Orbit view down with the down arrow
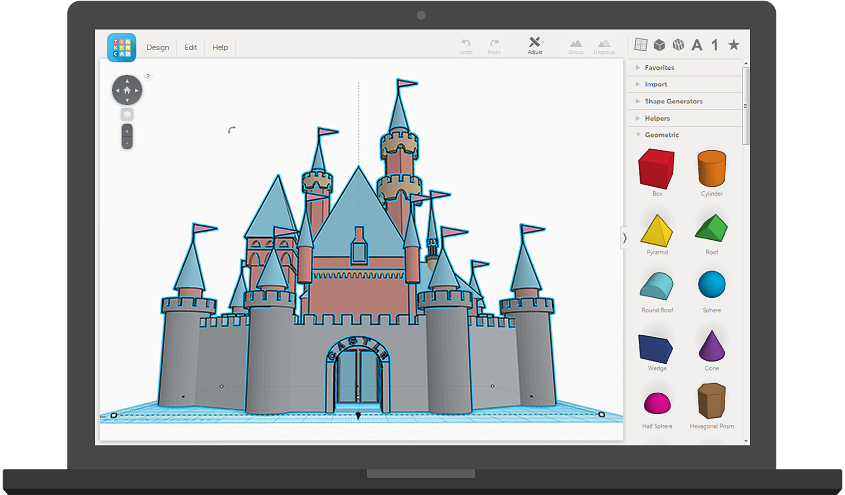This screenshot has height=495, width=845. (127, 100)
